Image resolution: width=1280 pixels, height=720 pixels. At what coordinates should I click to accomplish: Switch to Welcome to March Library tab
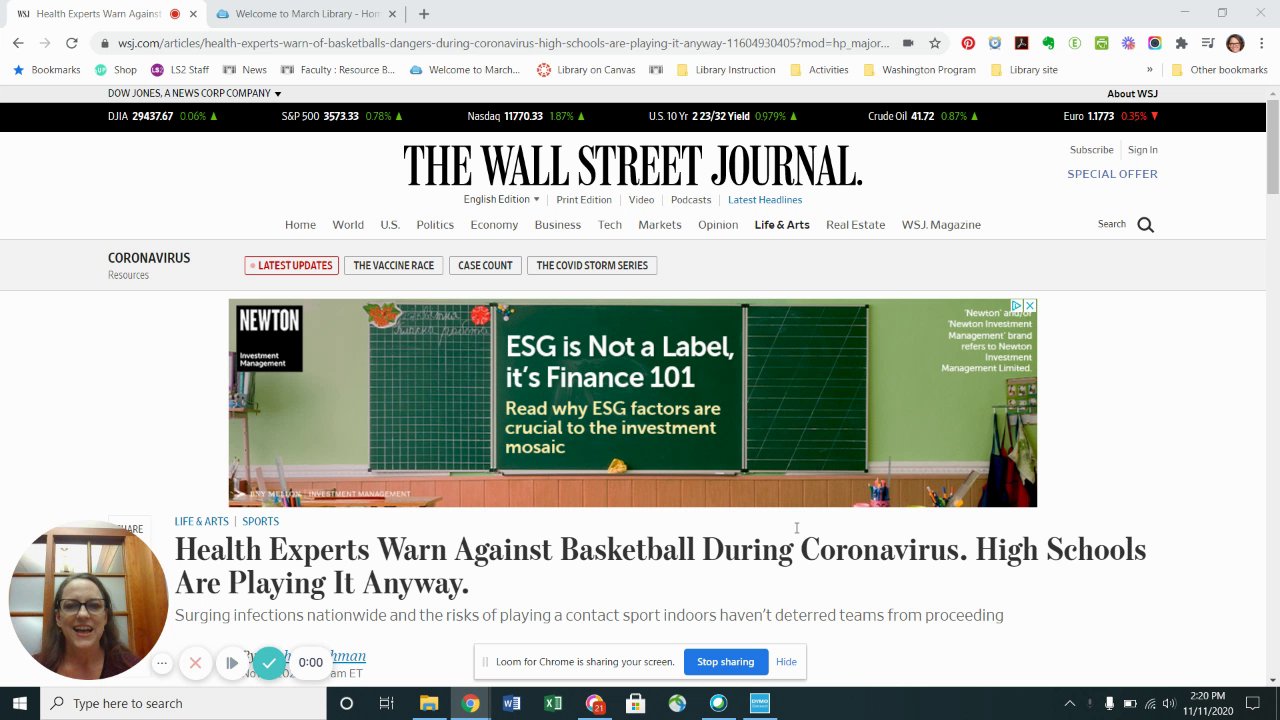click(x=308, y=14)
